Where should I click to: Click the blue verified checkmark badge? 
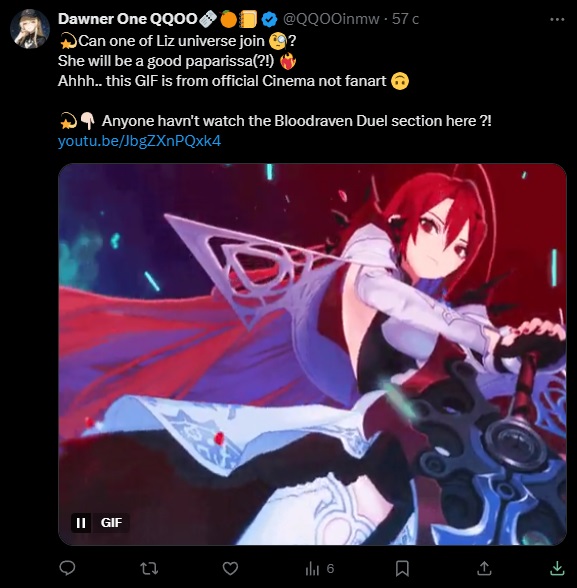pos(269,19)
